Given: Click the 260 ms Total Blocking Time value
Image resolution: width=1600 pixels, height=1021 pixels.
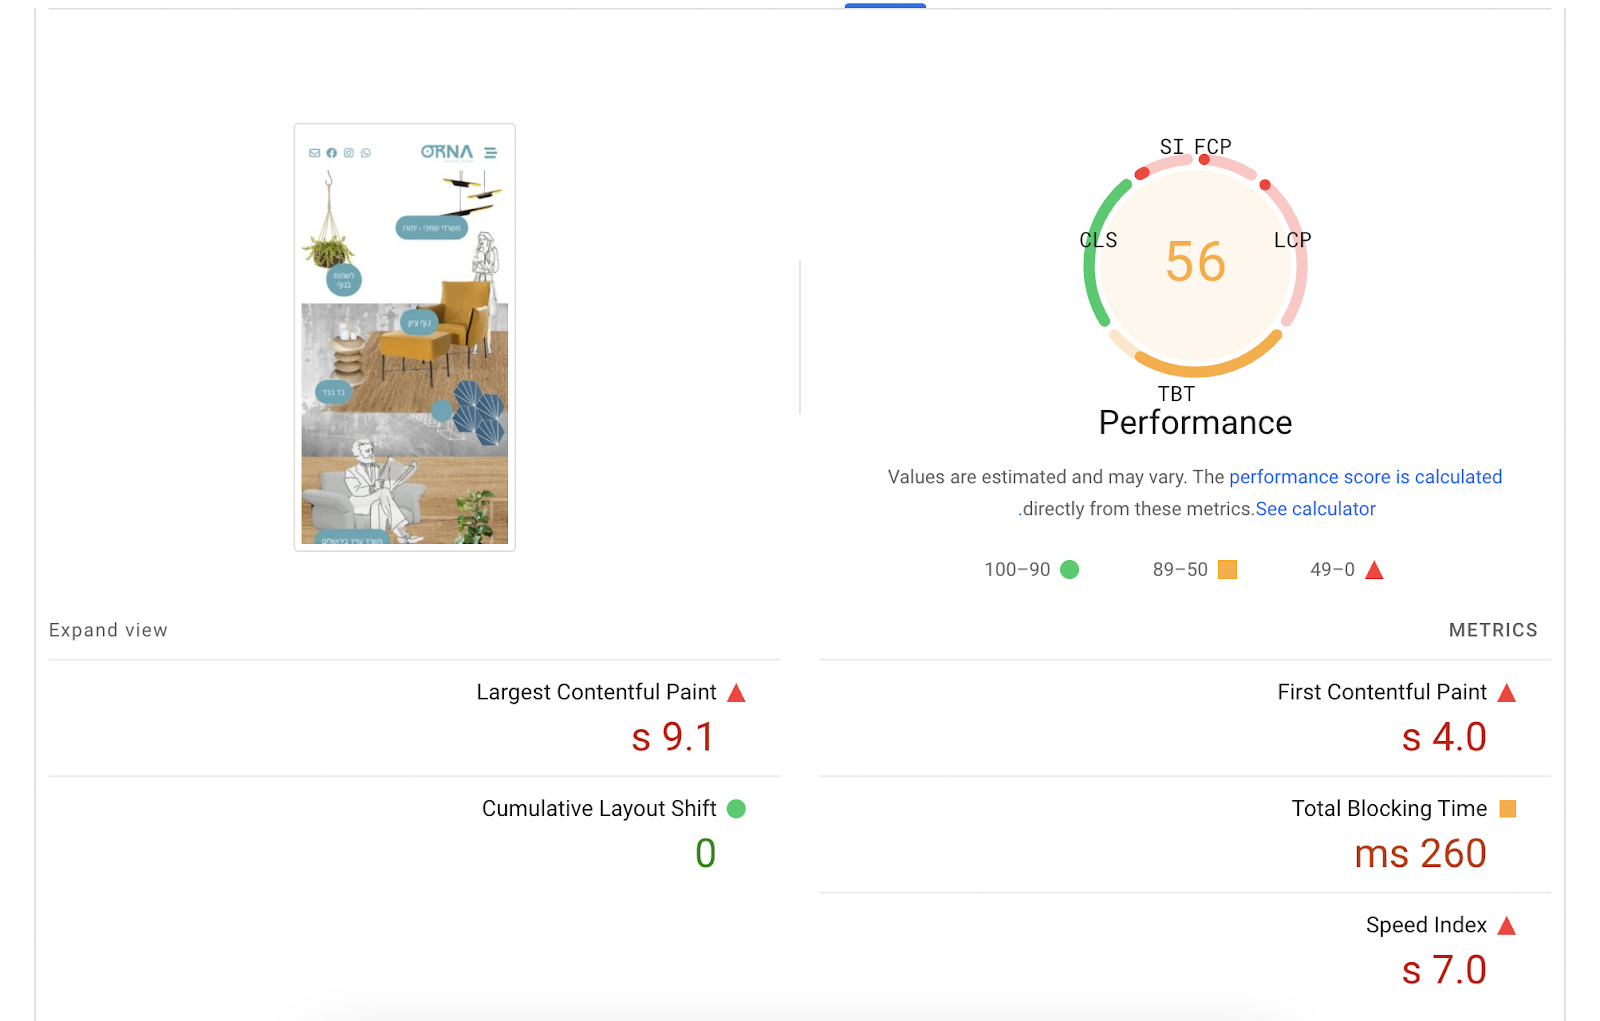Looking at the screenshot, I should pos(1420,854).
